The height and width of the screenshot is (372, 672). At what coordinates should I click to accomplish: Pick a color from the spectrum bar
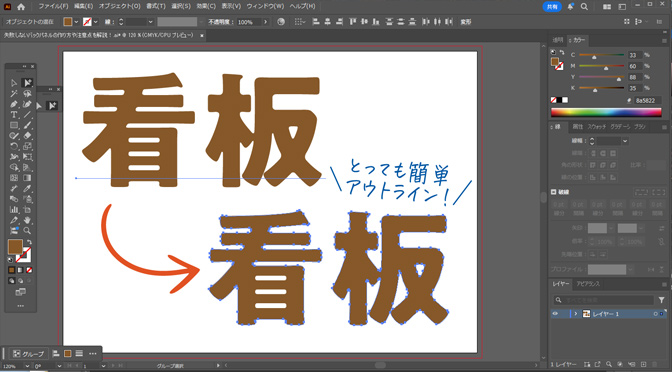tap(606, 113)
